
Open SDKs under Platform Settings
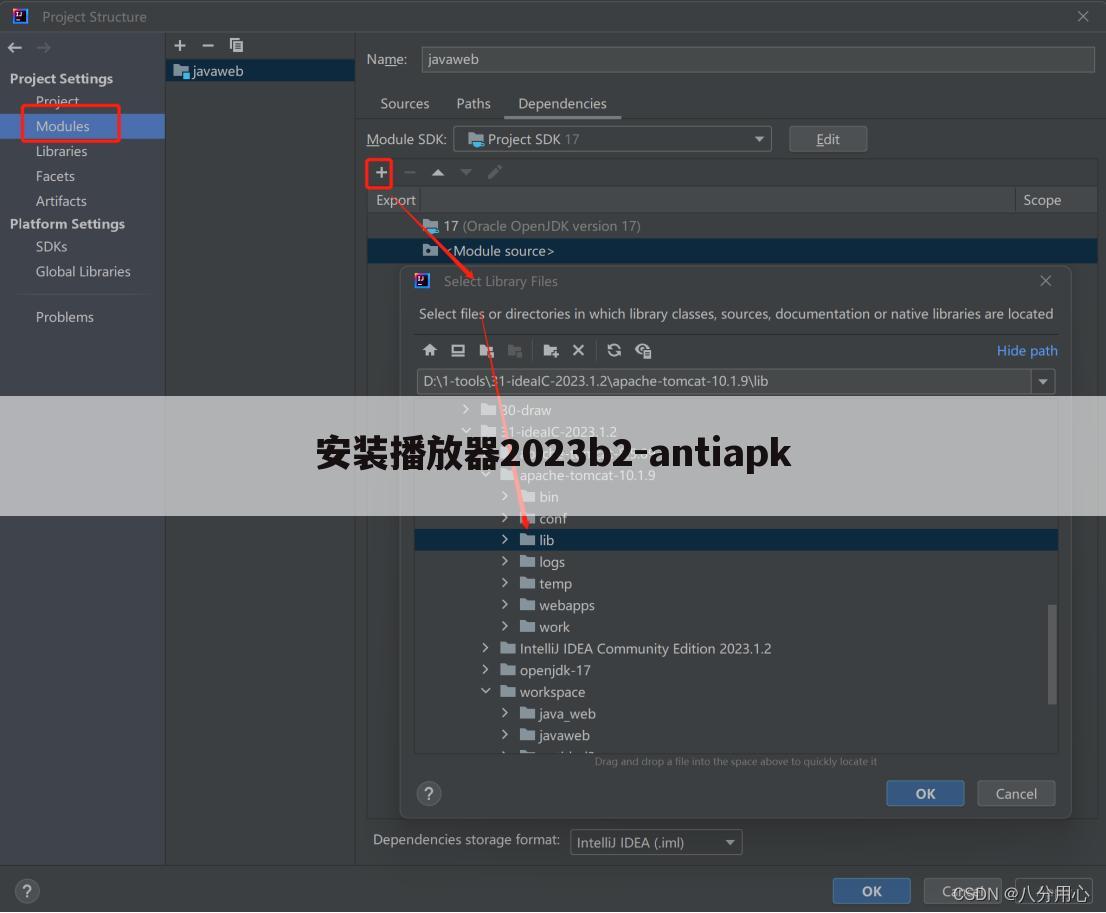(51, 247)
